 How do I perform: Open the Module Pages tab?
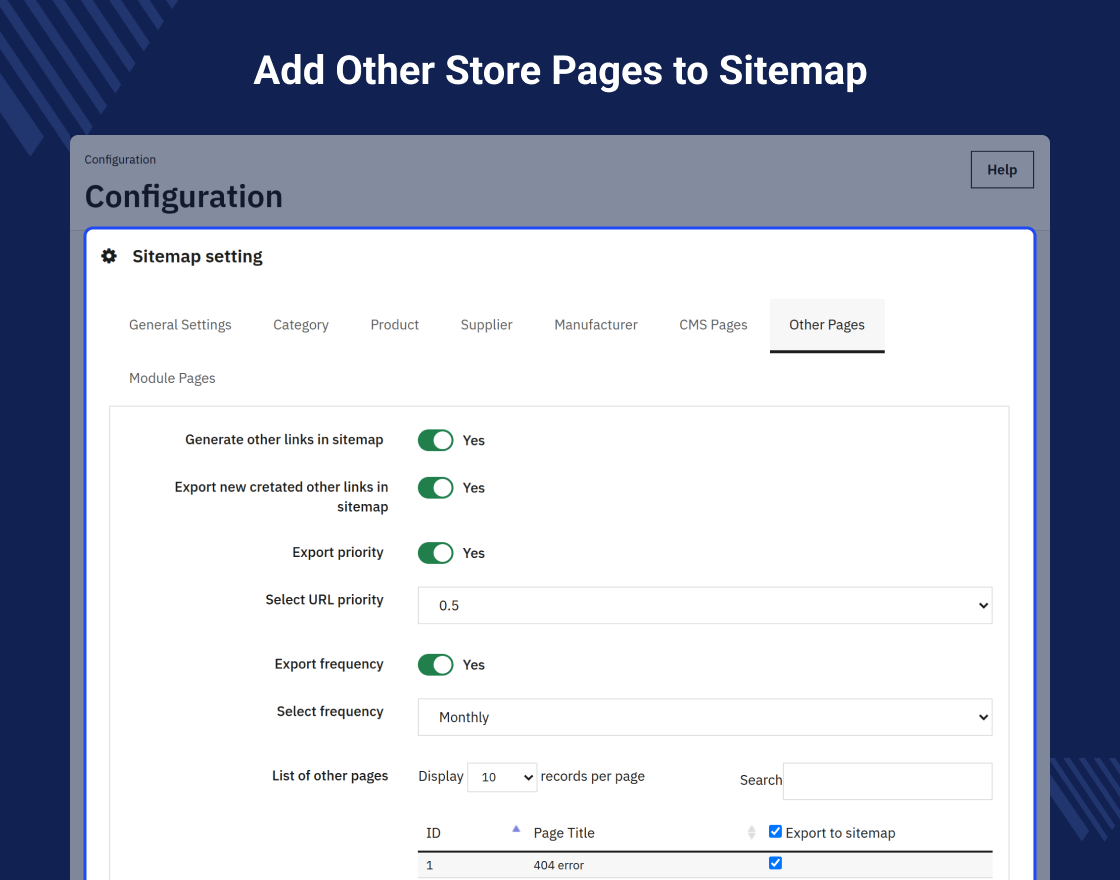pyautogui.click(x=172, y=379)
